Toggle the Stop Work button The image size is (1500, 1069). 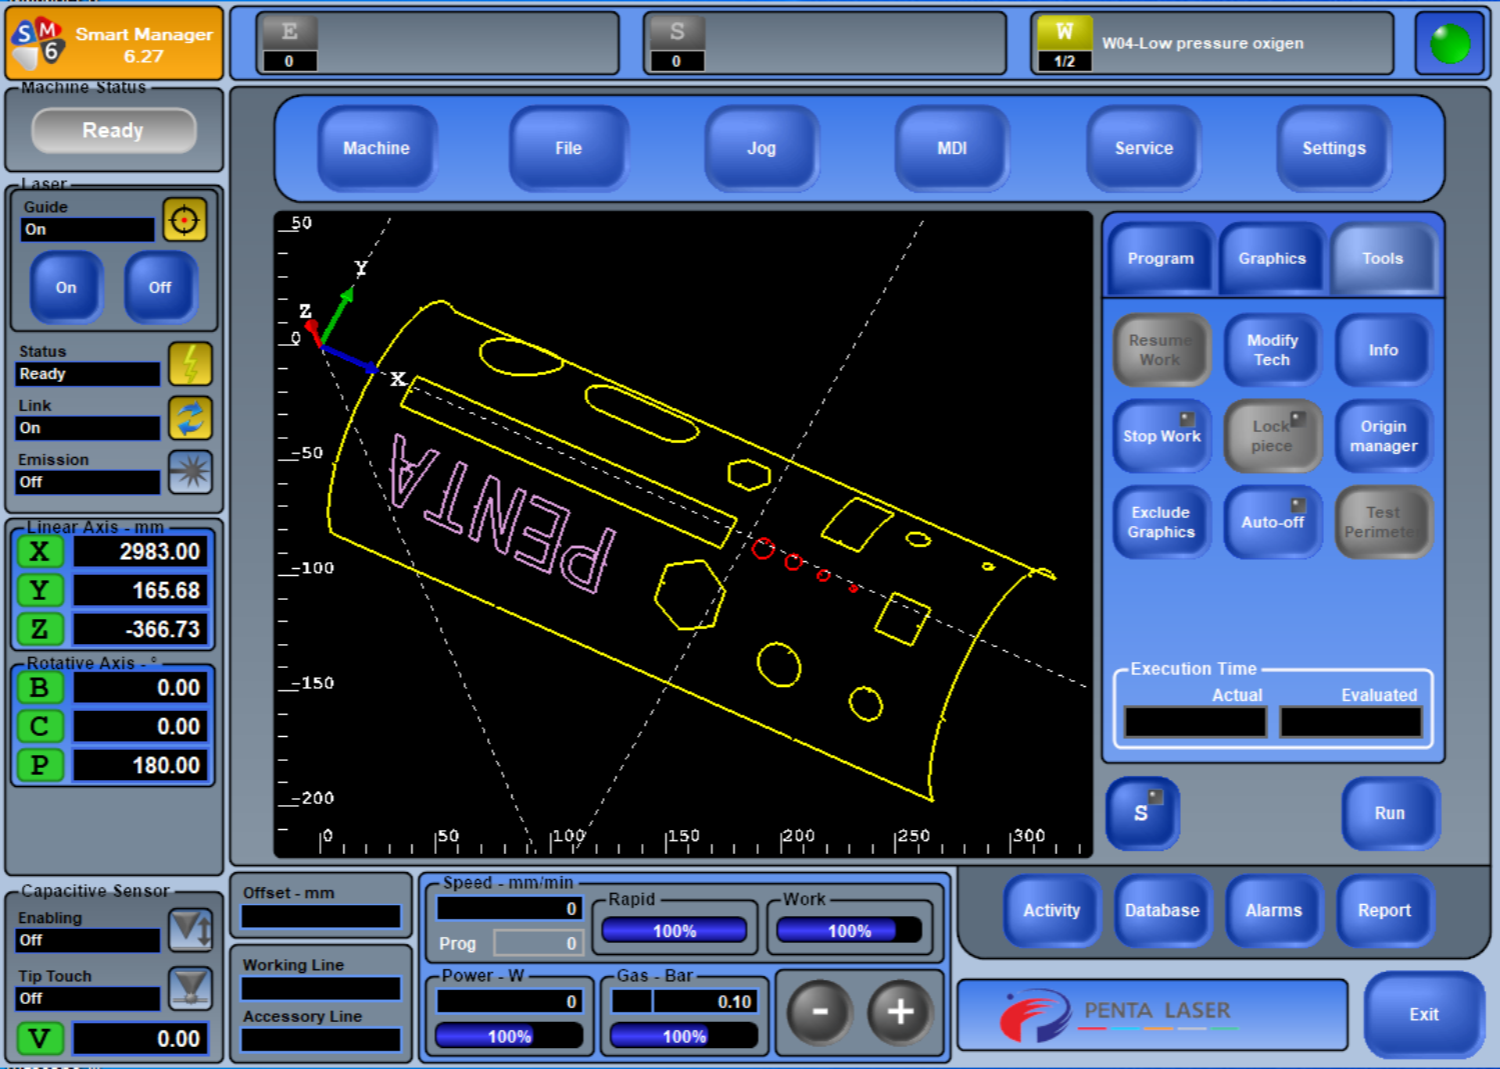click(1162, 436)
